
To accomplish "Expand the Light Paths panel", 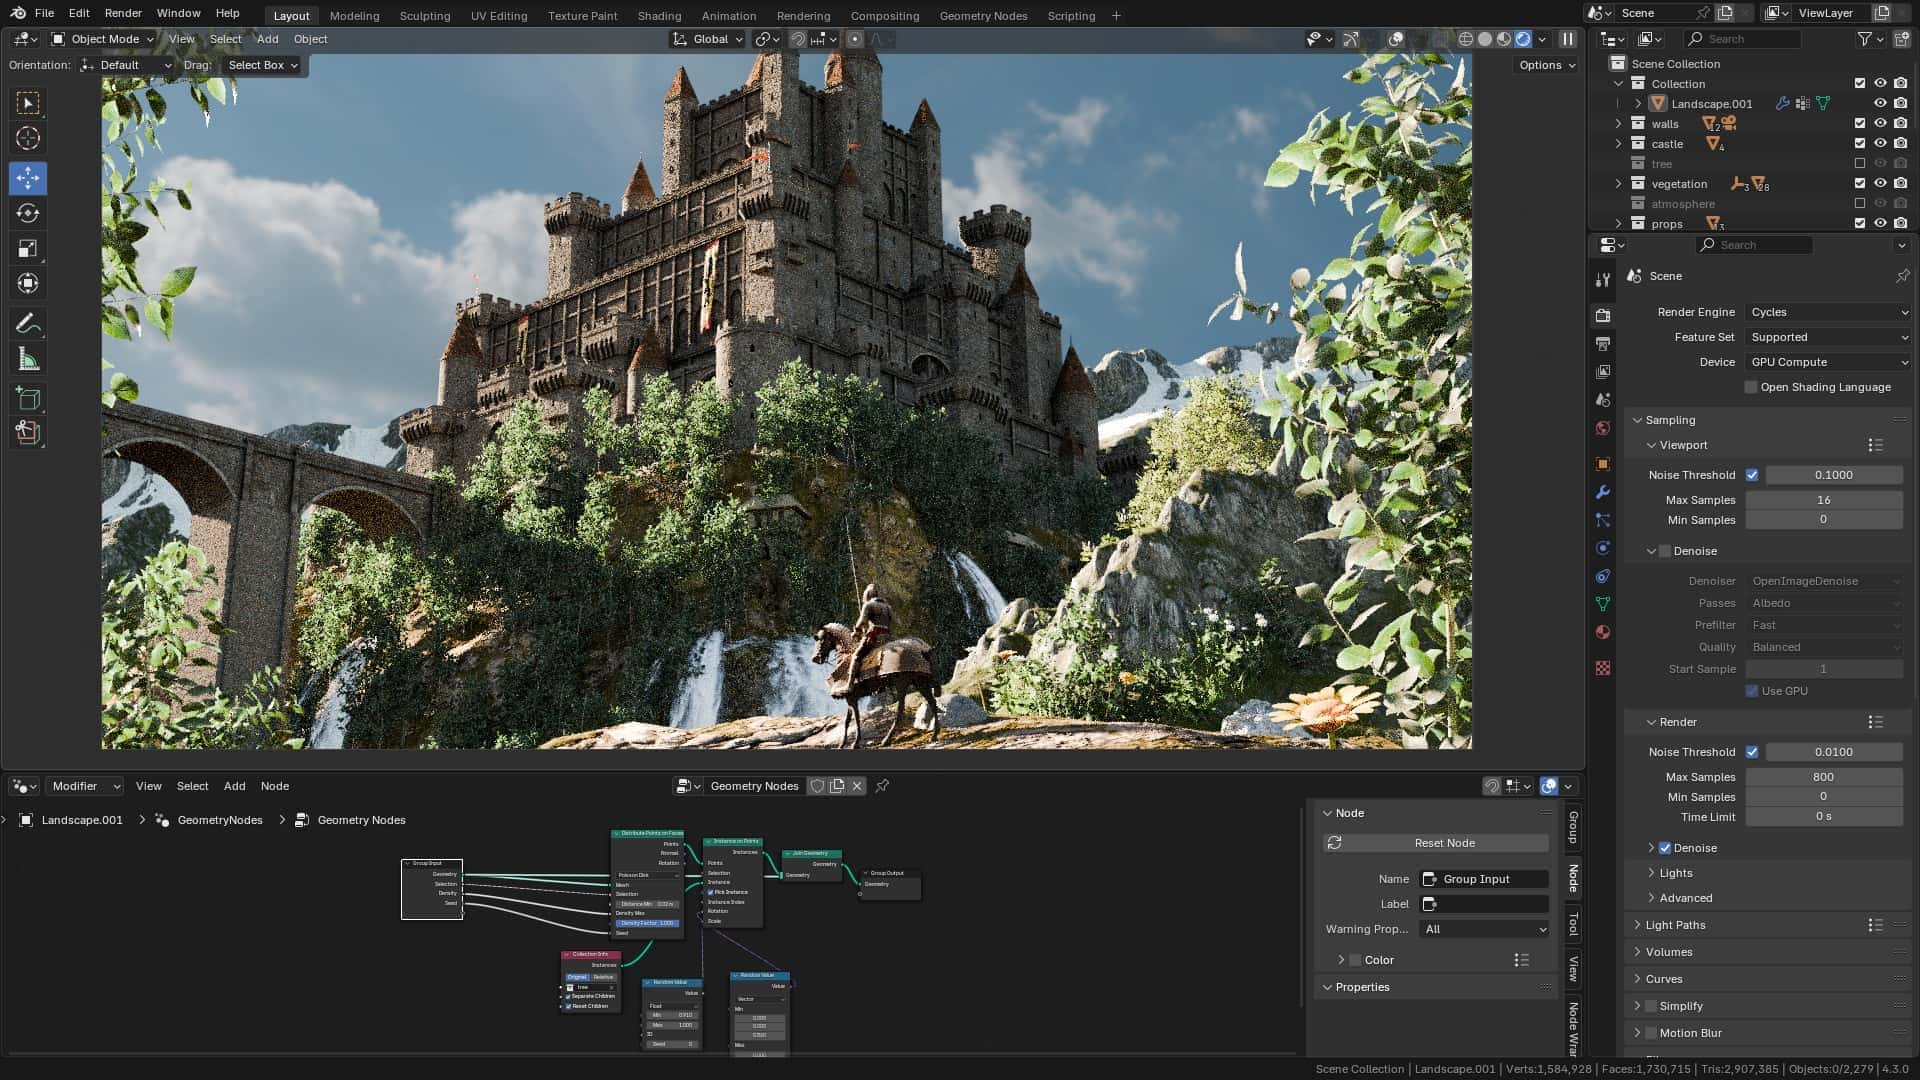I will pos(1675,925).
